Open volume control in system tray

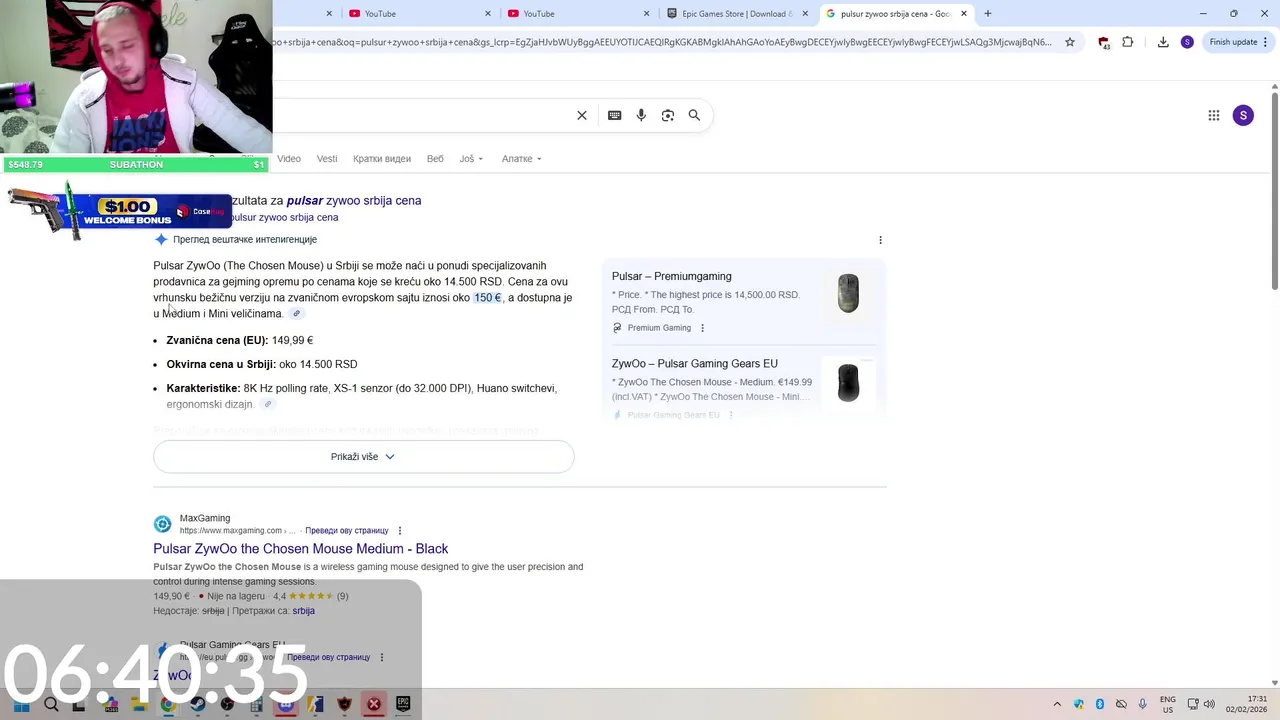[1209, 704]
